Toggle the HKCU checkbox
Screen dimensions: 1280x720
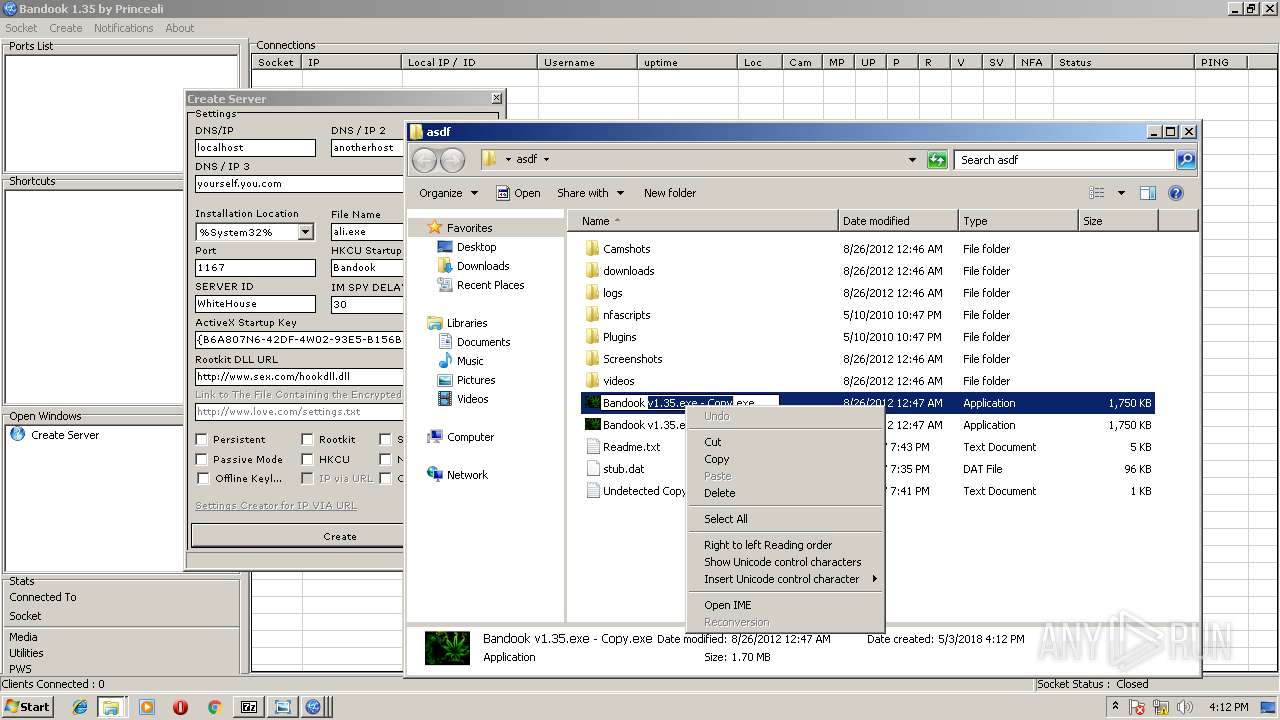tap(307, 459)
